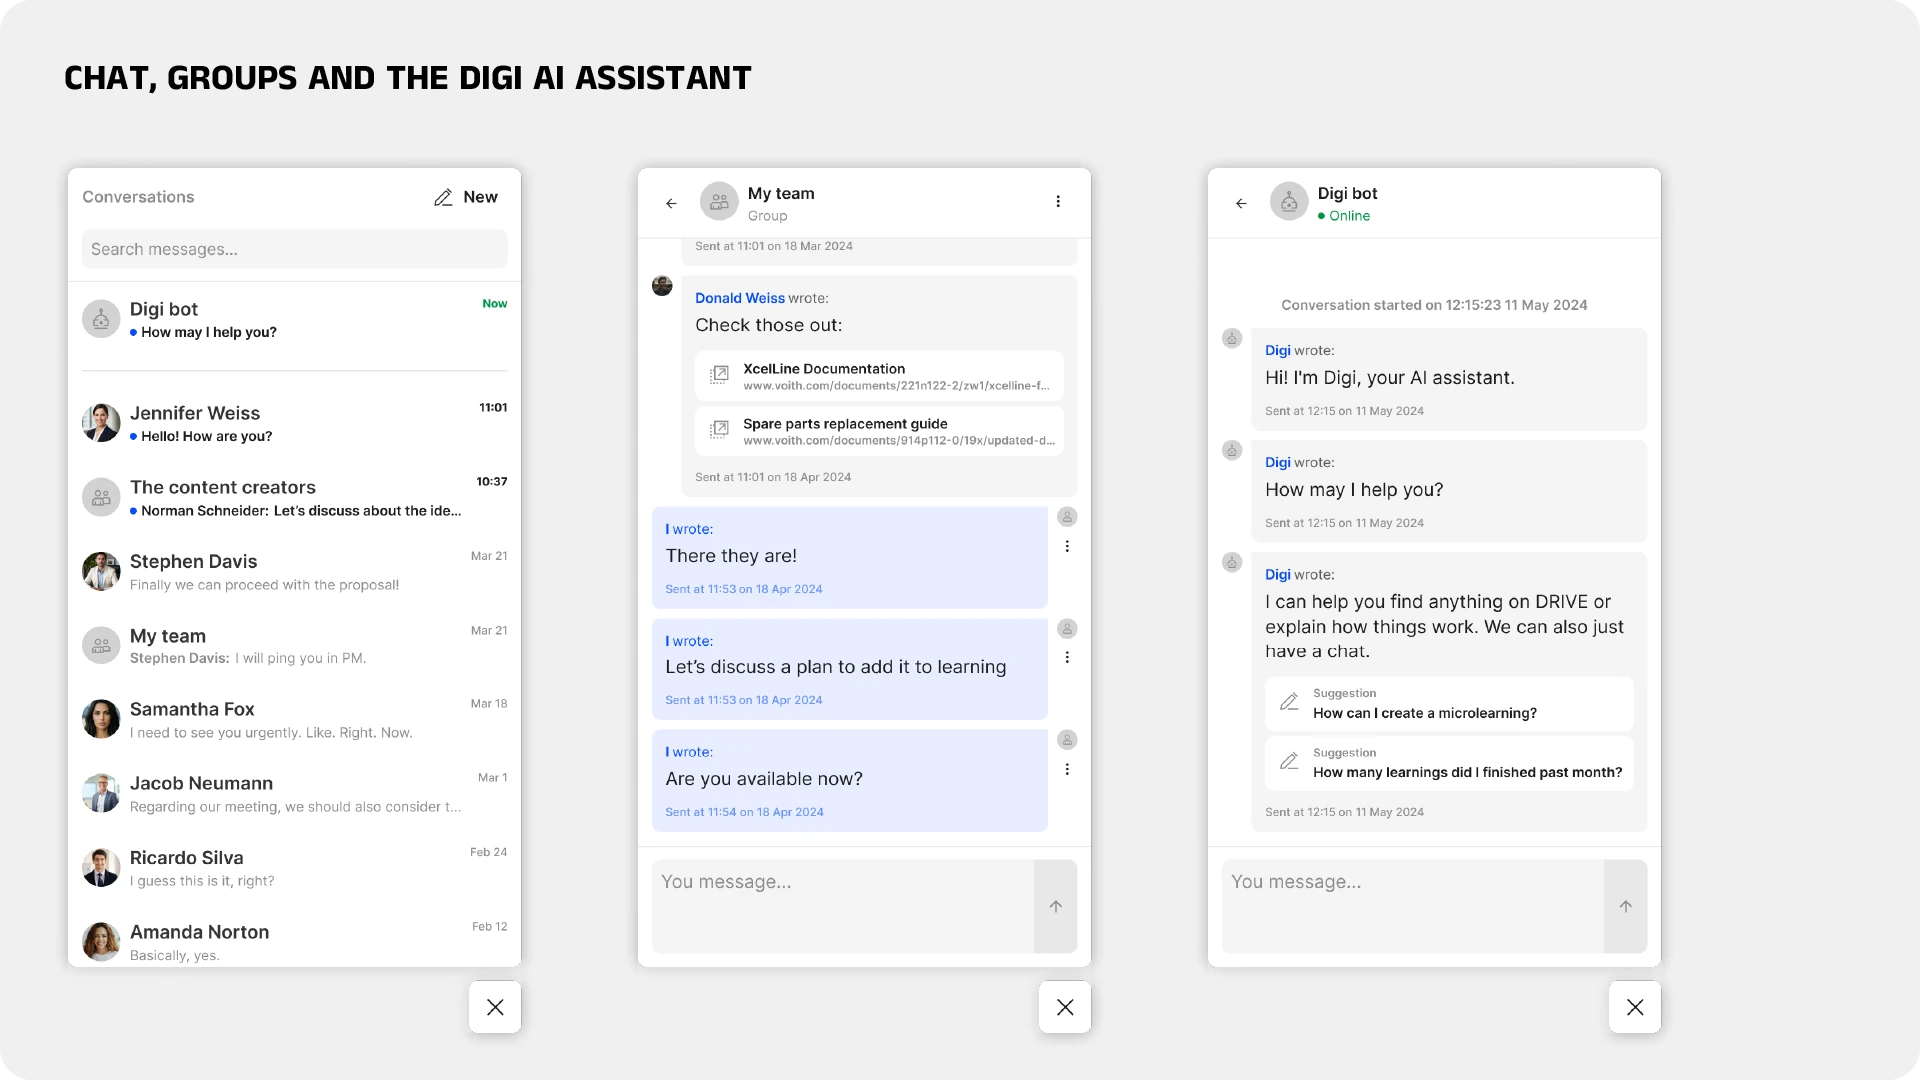Close the Digi bot chat panel
This screenshot has height=1080, width=1920.
pos(1635,1007)
